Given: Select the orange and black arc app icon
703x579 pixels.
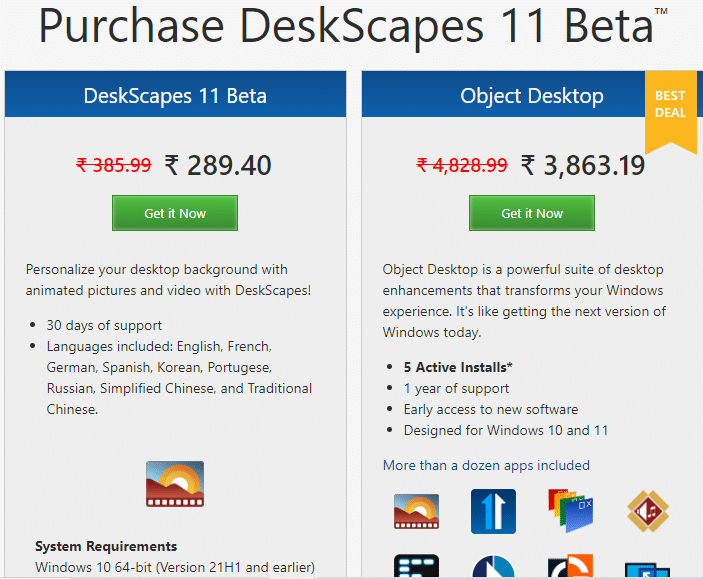Looking at the screenshot, I should coord(570,566).
